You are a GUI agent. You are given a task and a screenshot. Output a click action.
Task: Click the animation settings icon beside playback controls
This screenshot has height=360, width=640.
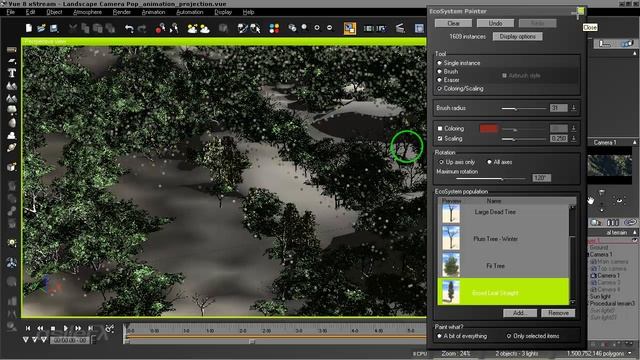coord(109,328)
